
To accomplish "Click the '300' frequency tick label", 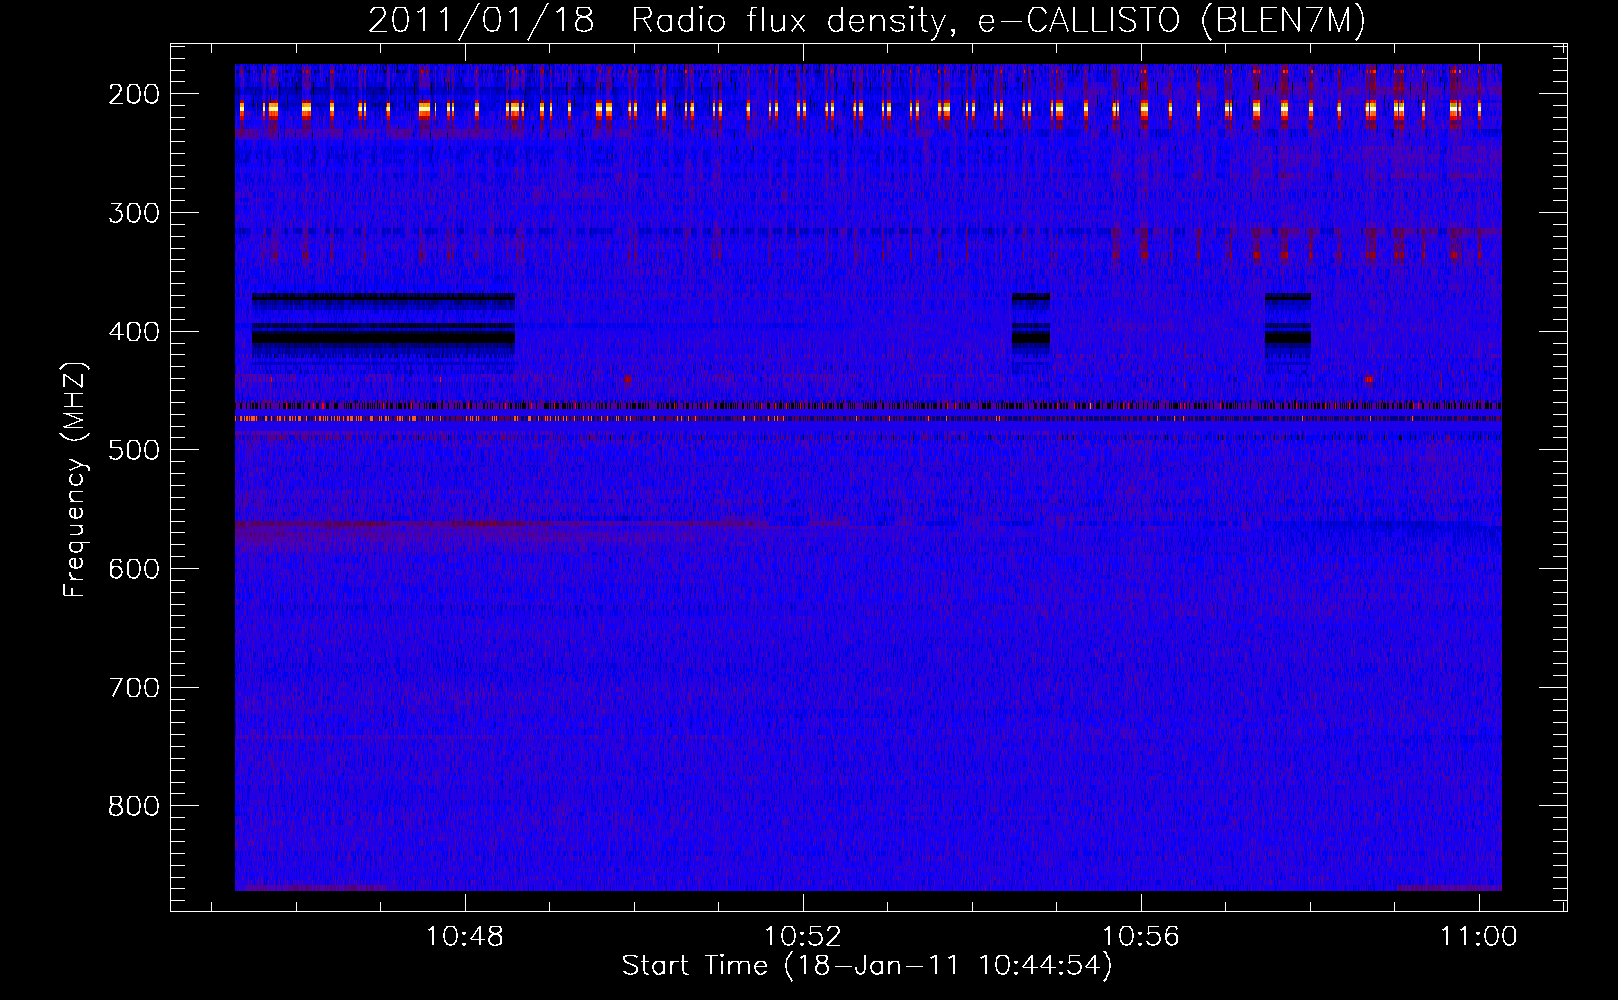I will [134, 213].
